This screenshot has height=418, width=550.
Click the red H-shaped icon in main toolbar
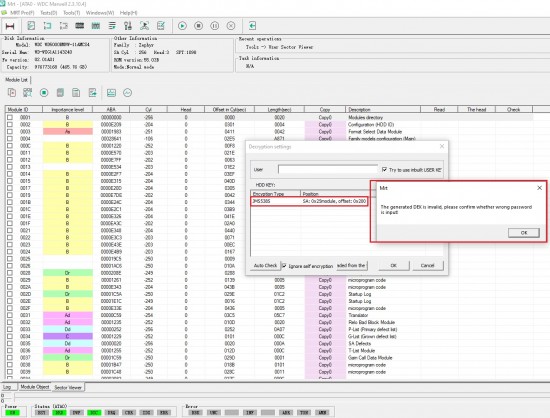(10, 26)
